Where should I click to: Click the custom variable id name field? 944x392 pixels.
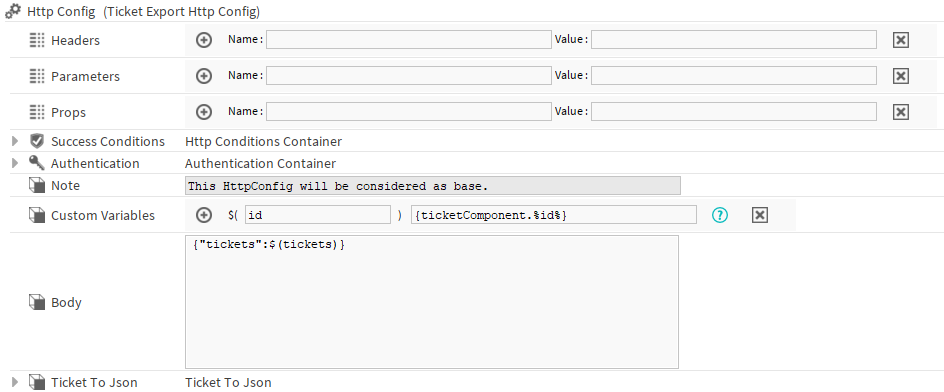coord(318,215)
